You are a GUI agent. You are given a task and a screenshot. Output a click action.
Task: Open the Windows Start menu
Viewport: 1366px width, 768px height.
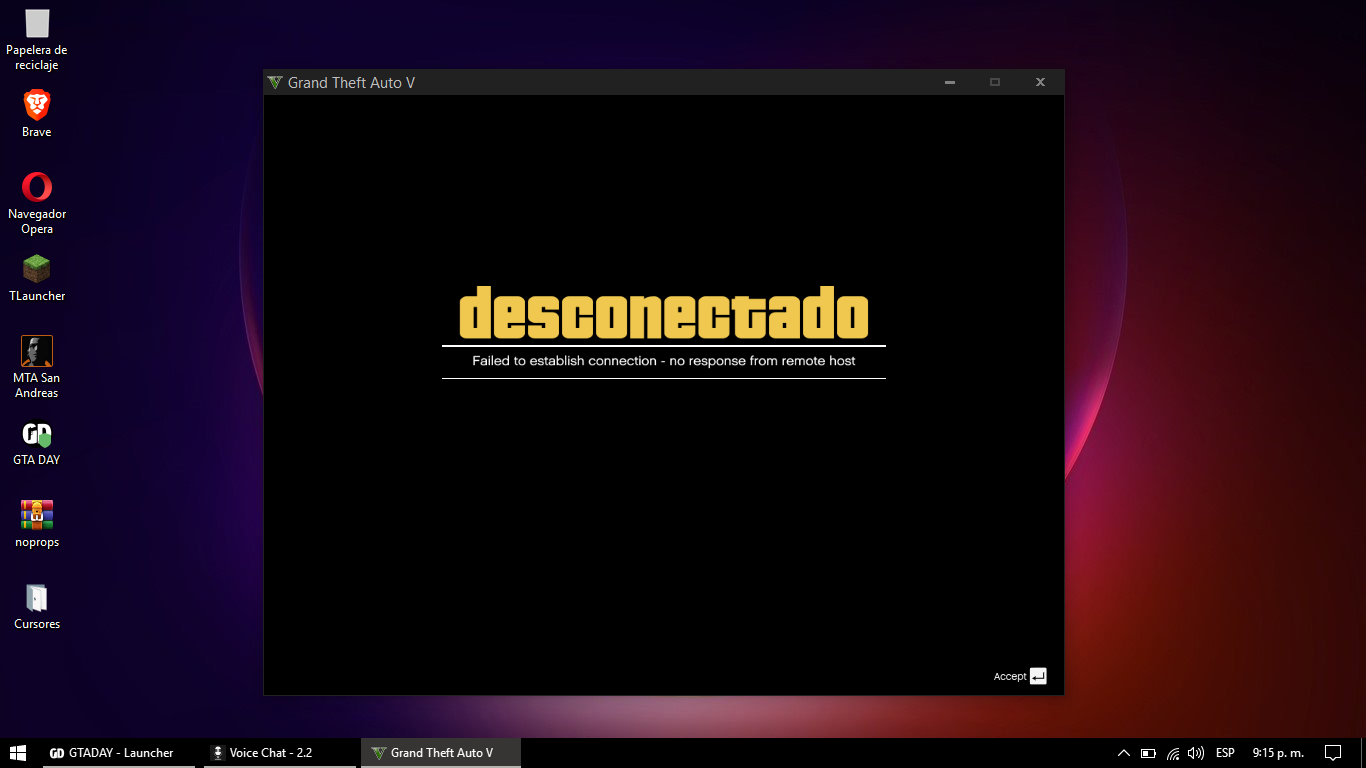[x=18, y=753]
